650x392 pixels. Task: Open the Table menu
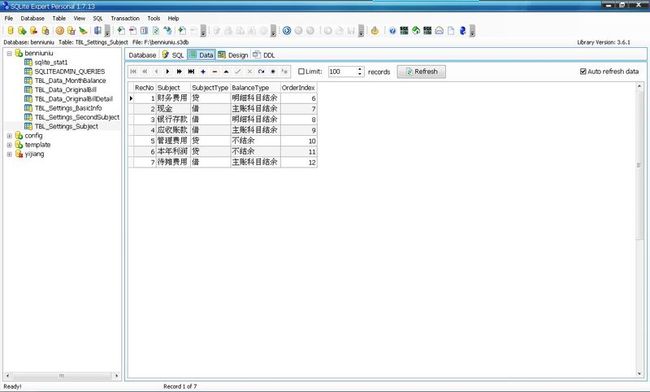click(x=59, y=18)
